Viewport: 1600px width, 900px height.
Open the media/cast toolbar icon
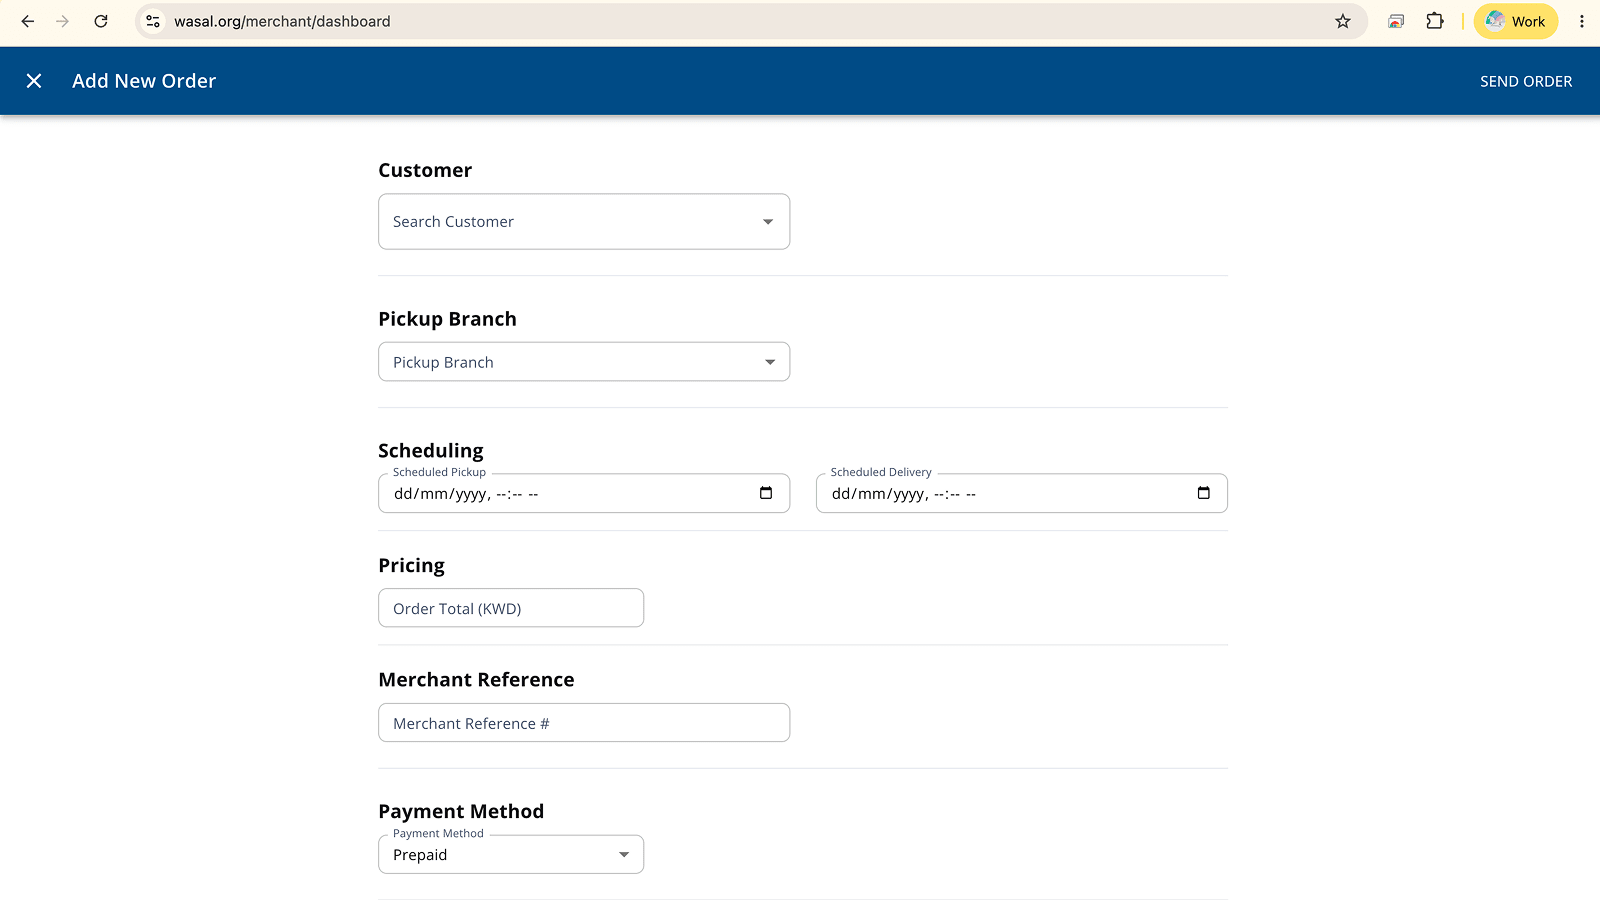pos(1396,21)
